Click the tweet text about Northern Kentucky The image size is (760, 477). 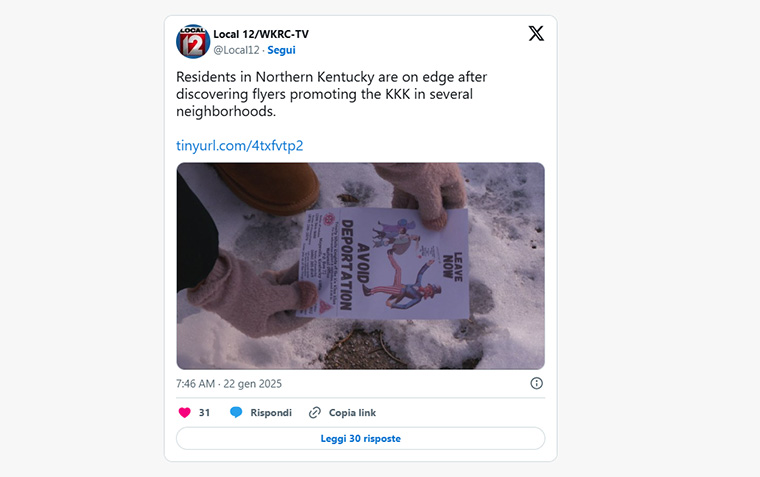click(332, 94)
